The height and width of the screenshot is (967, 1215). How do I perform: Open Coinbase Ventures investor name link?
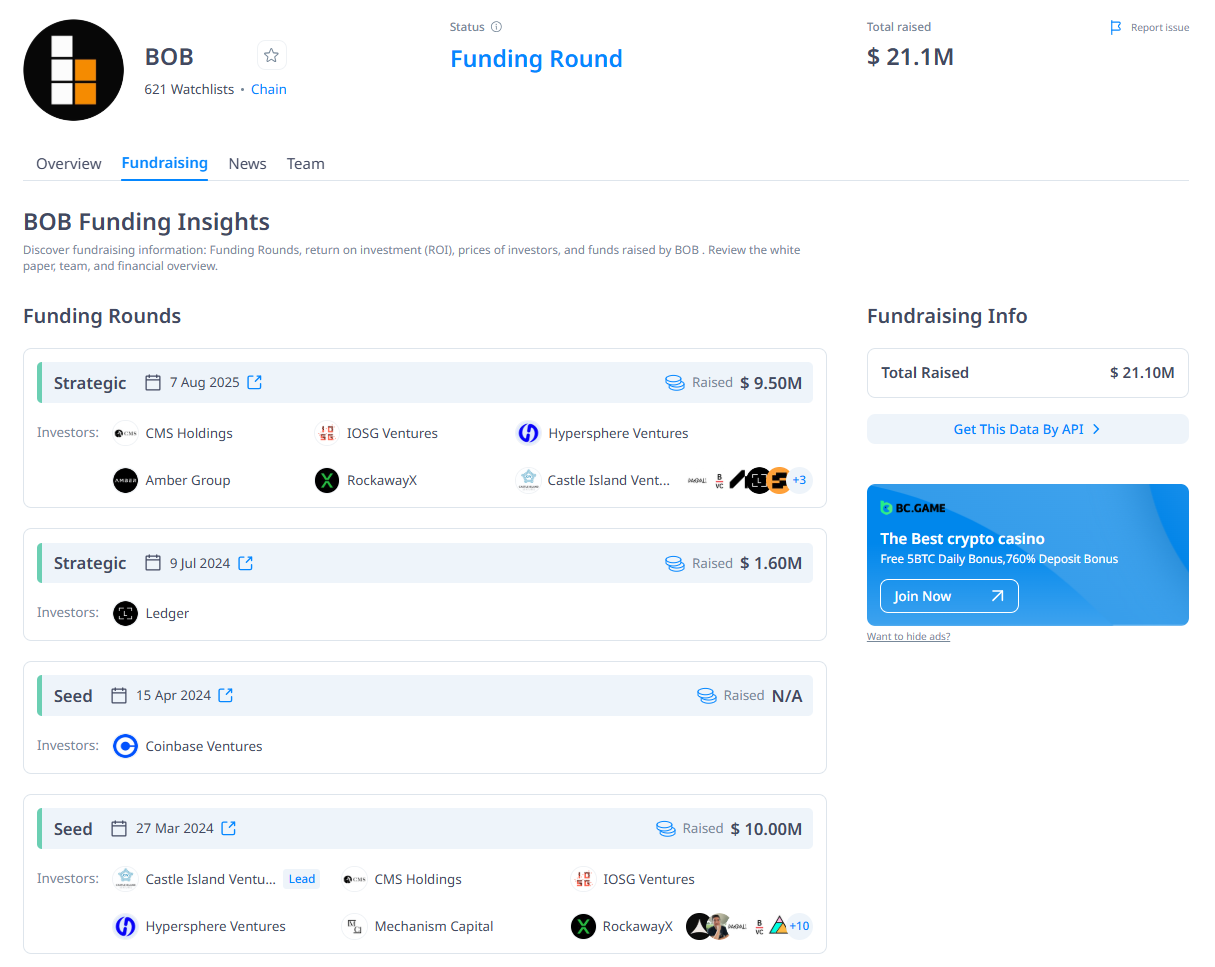(x=204, y=746)
